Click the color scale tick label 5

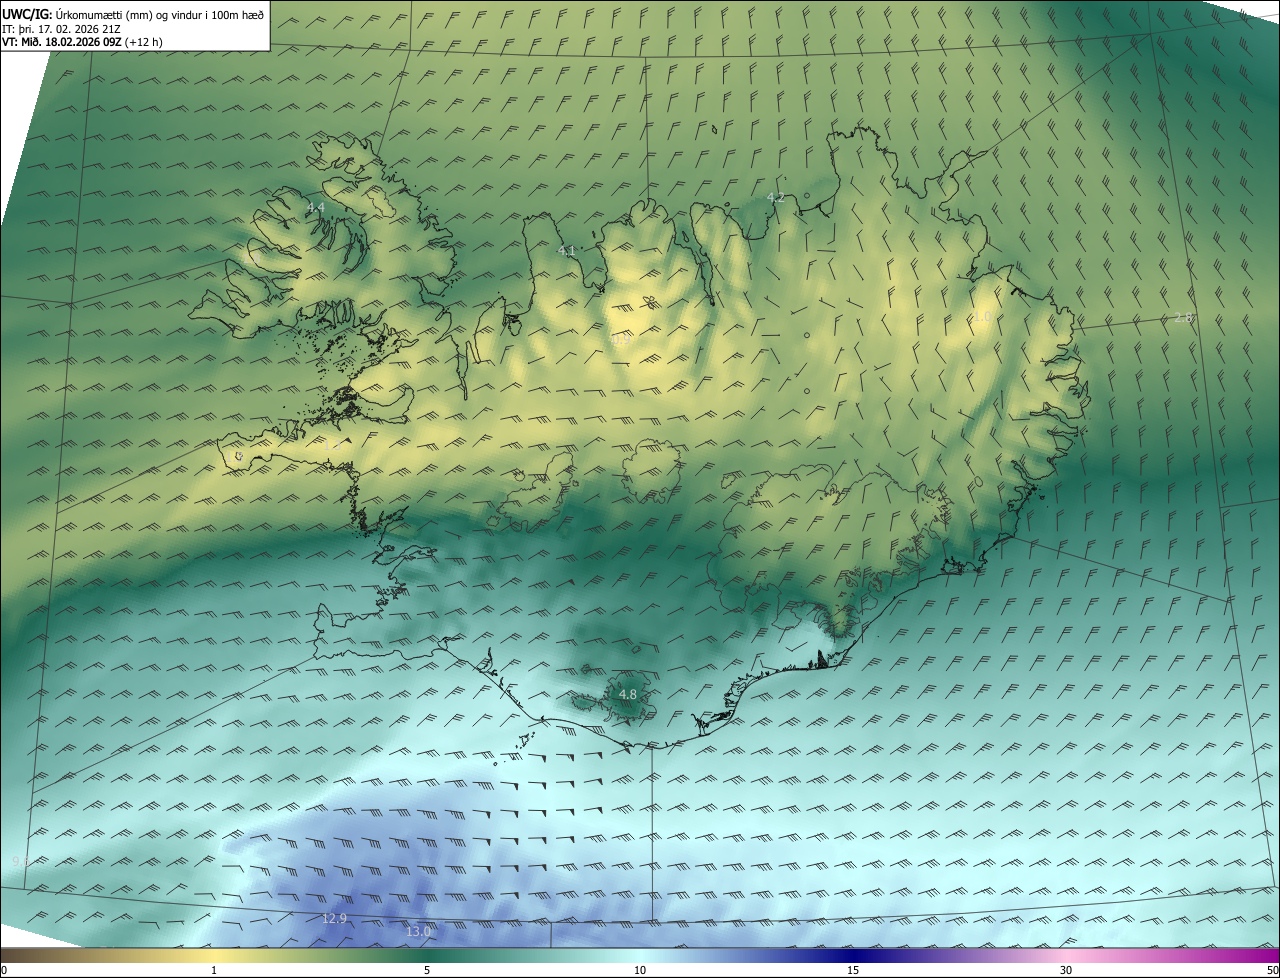(x=427, y=970)
